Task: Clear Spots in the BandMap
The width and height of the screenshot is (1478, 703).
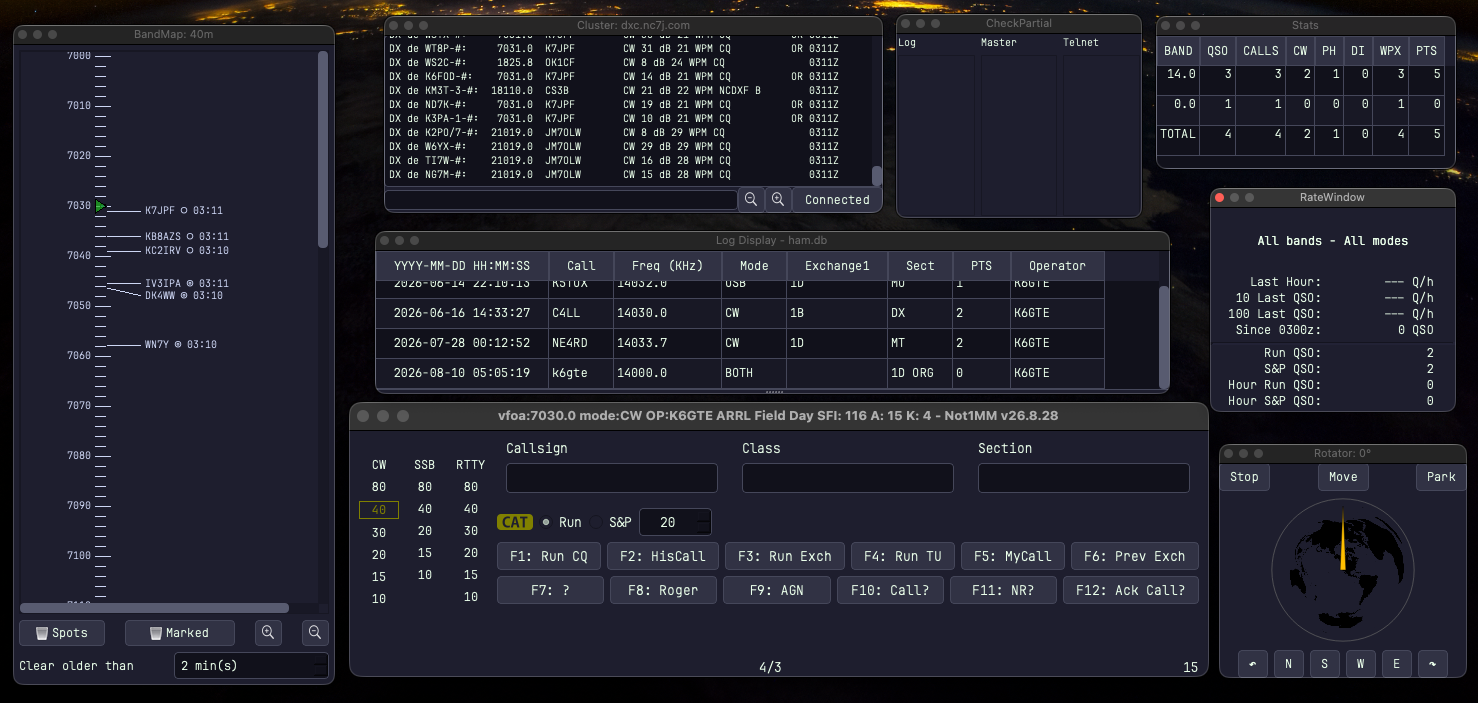Action: 61,632
